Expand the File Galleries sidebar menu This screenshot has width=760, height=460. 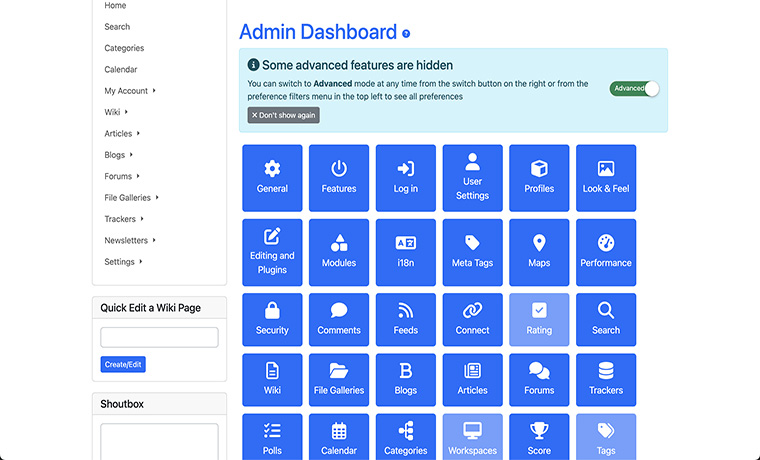pyautogui.click(x=131, y=198)
